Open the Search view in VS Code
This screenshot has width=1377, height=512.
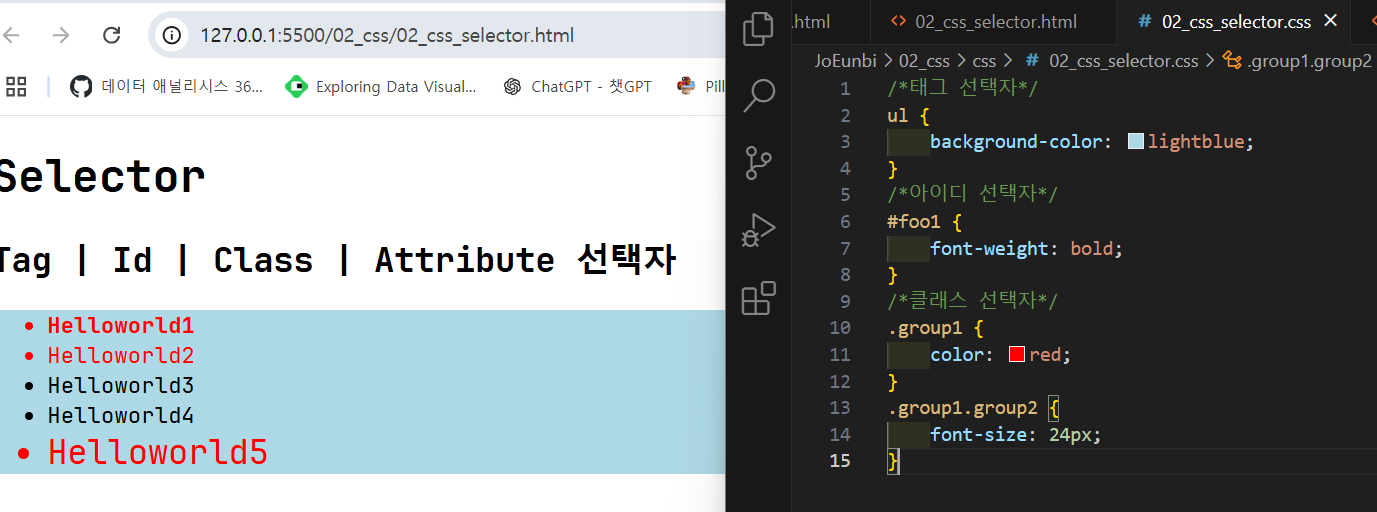(x=759, y=95)
